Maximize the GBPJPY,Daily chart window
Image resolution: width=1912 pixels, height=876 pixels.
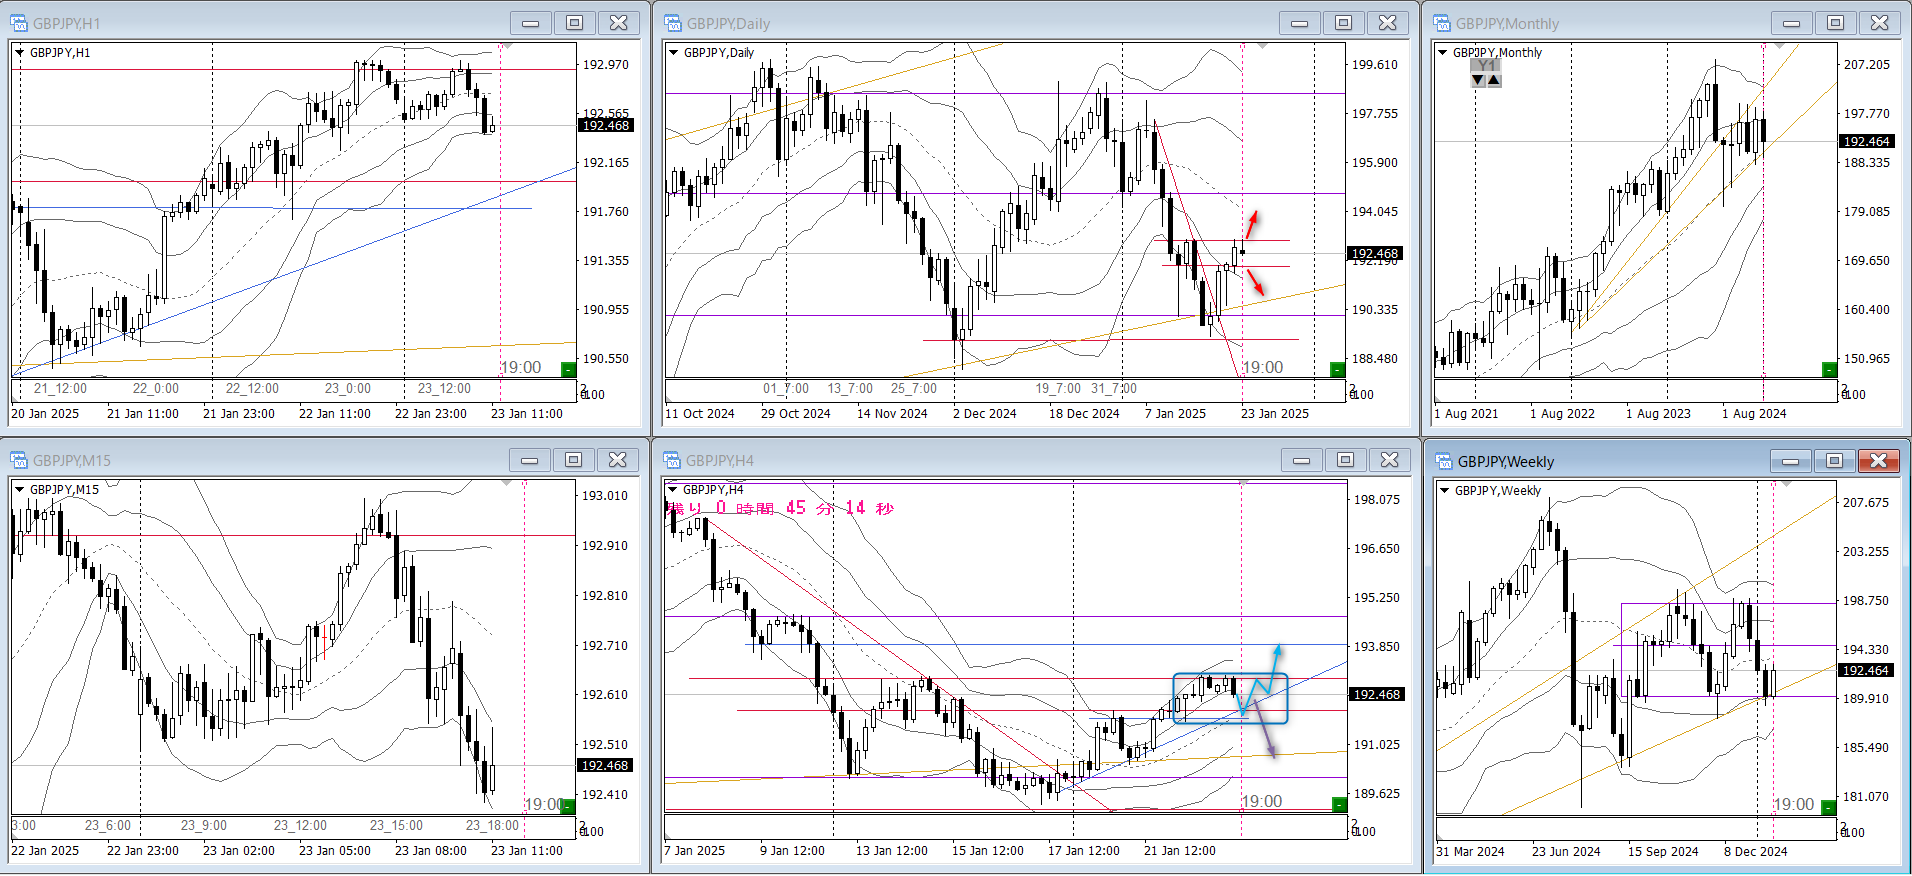pos(1343,23)
